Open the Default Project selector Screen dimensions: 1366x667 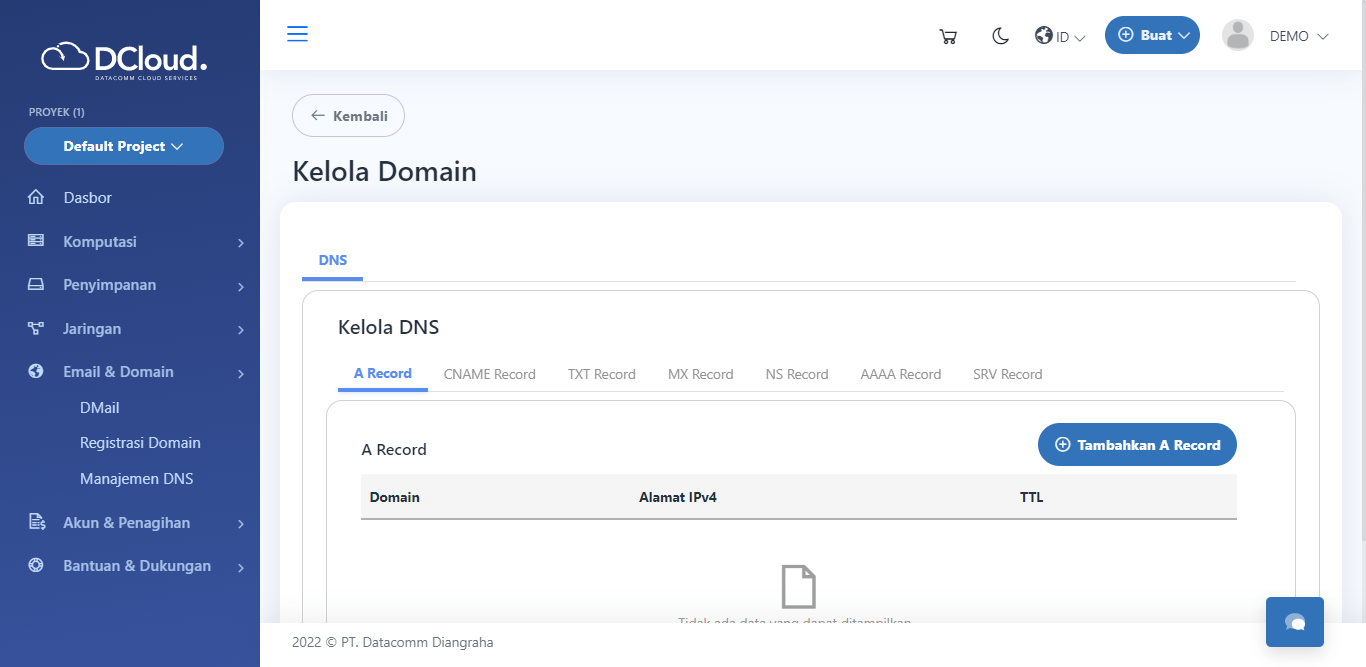124,146
